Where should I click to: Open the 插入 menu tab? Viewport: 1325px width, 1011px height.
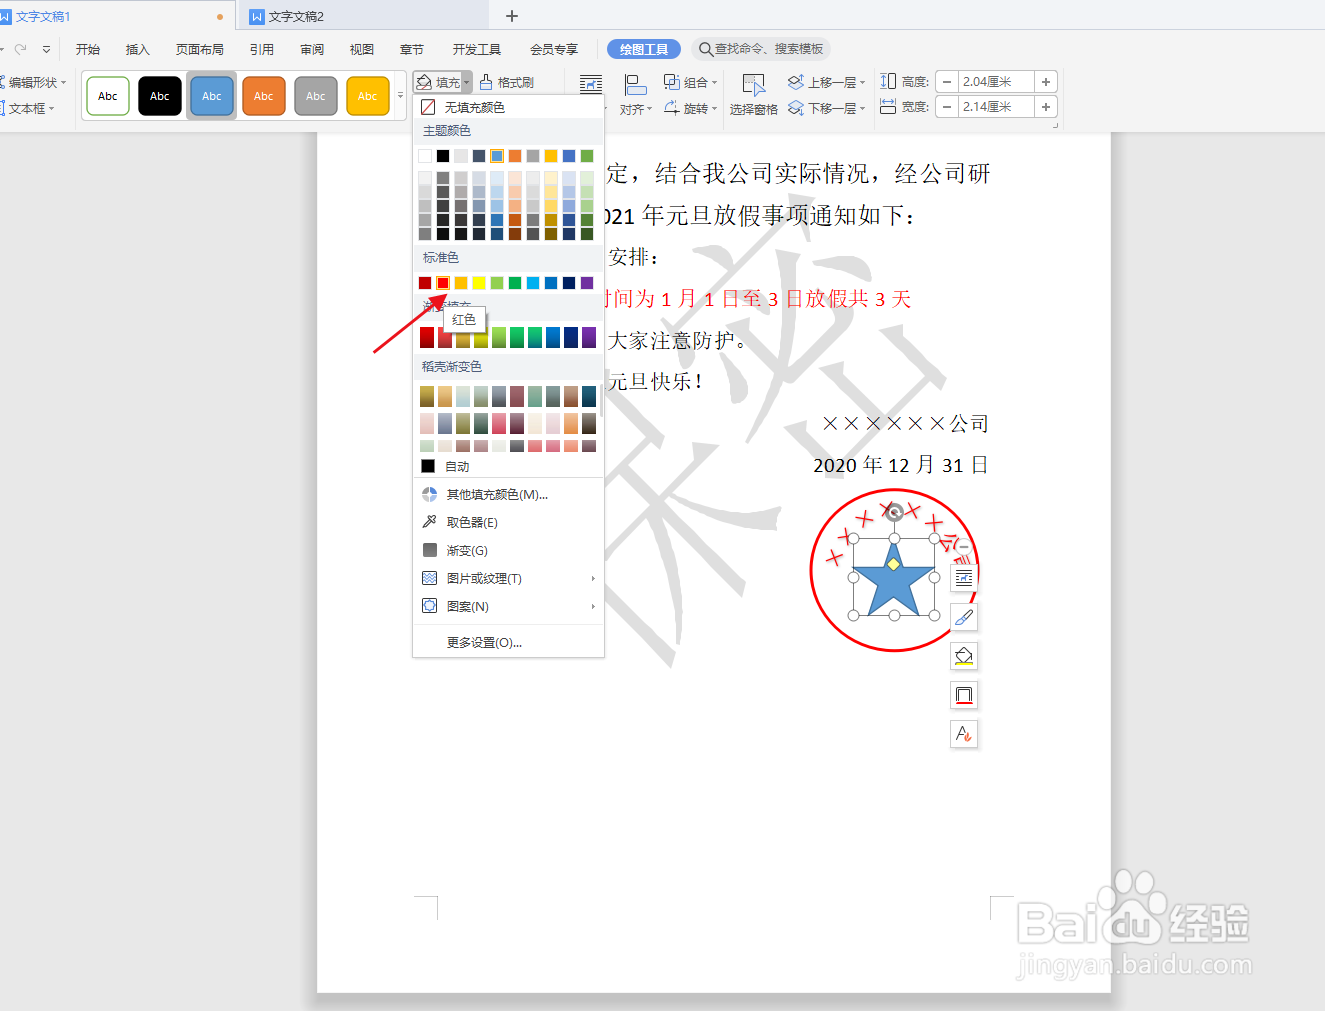[137, 48]
